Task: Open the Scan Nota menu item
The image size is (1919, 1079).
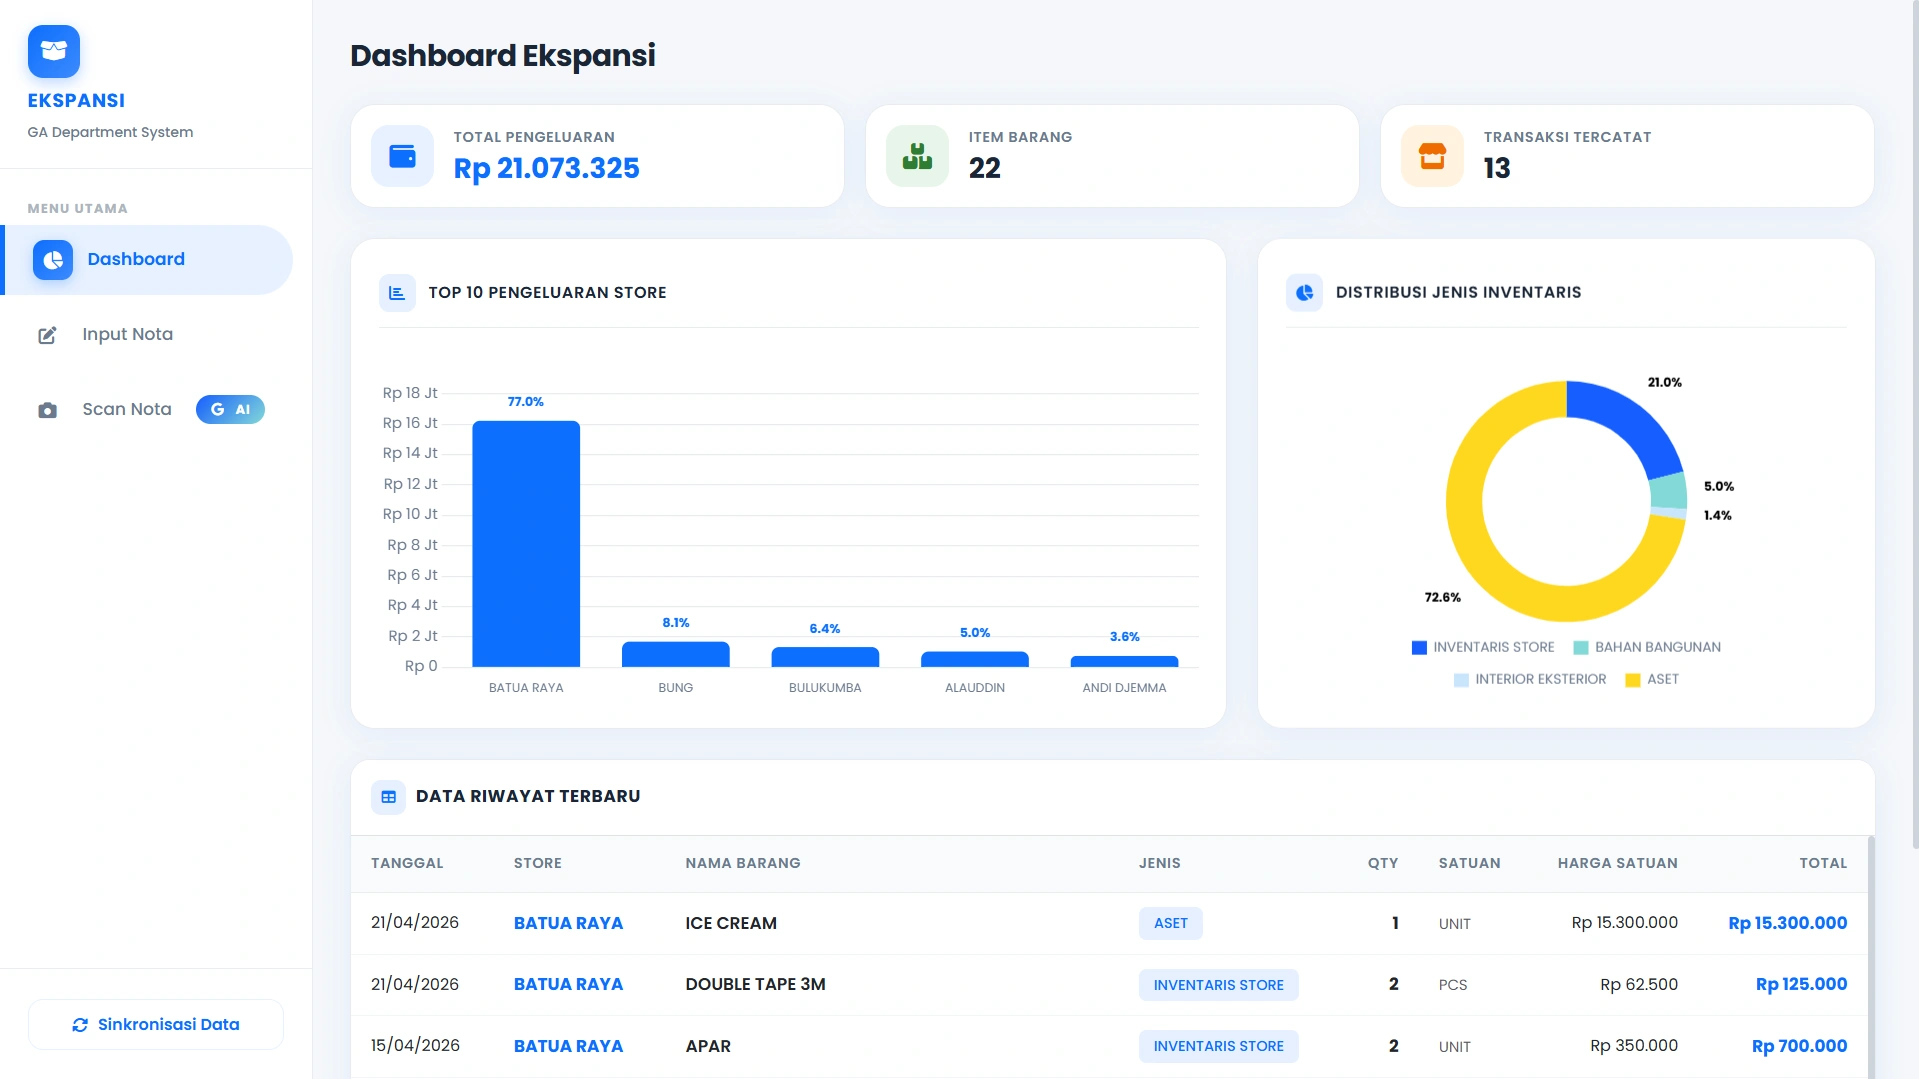Action: pyautogui.click(x=148, y=410)
